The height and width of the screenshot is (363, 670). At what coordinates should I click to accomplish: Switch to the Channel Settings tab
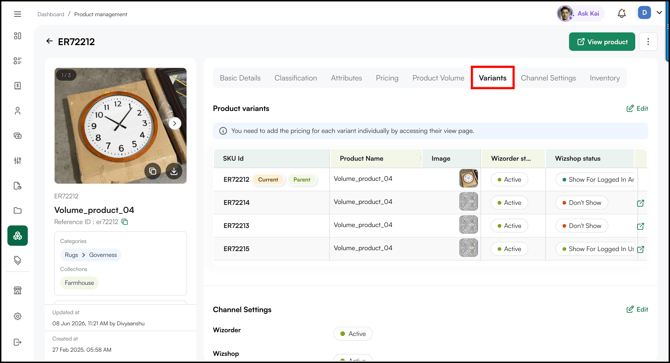click(x=548, y=78)
